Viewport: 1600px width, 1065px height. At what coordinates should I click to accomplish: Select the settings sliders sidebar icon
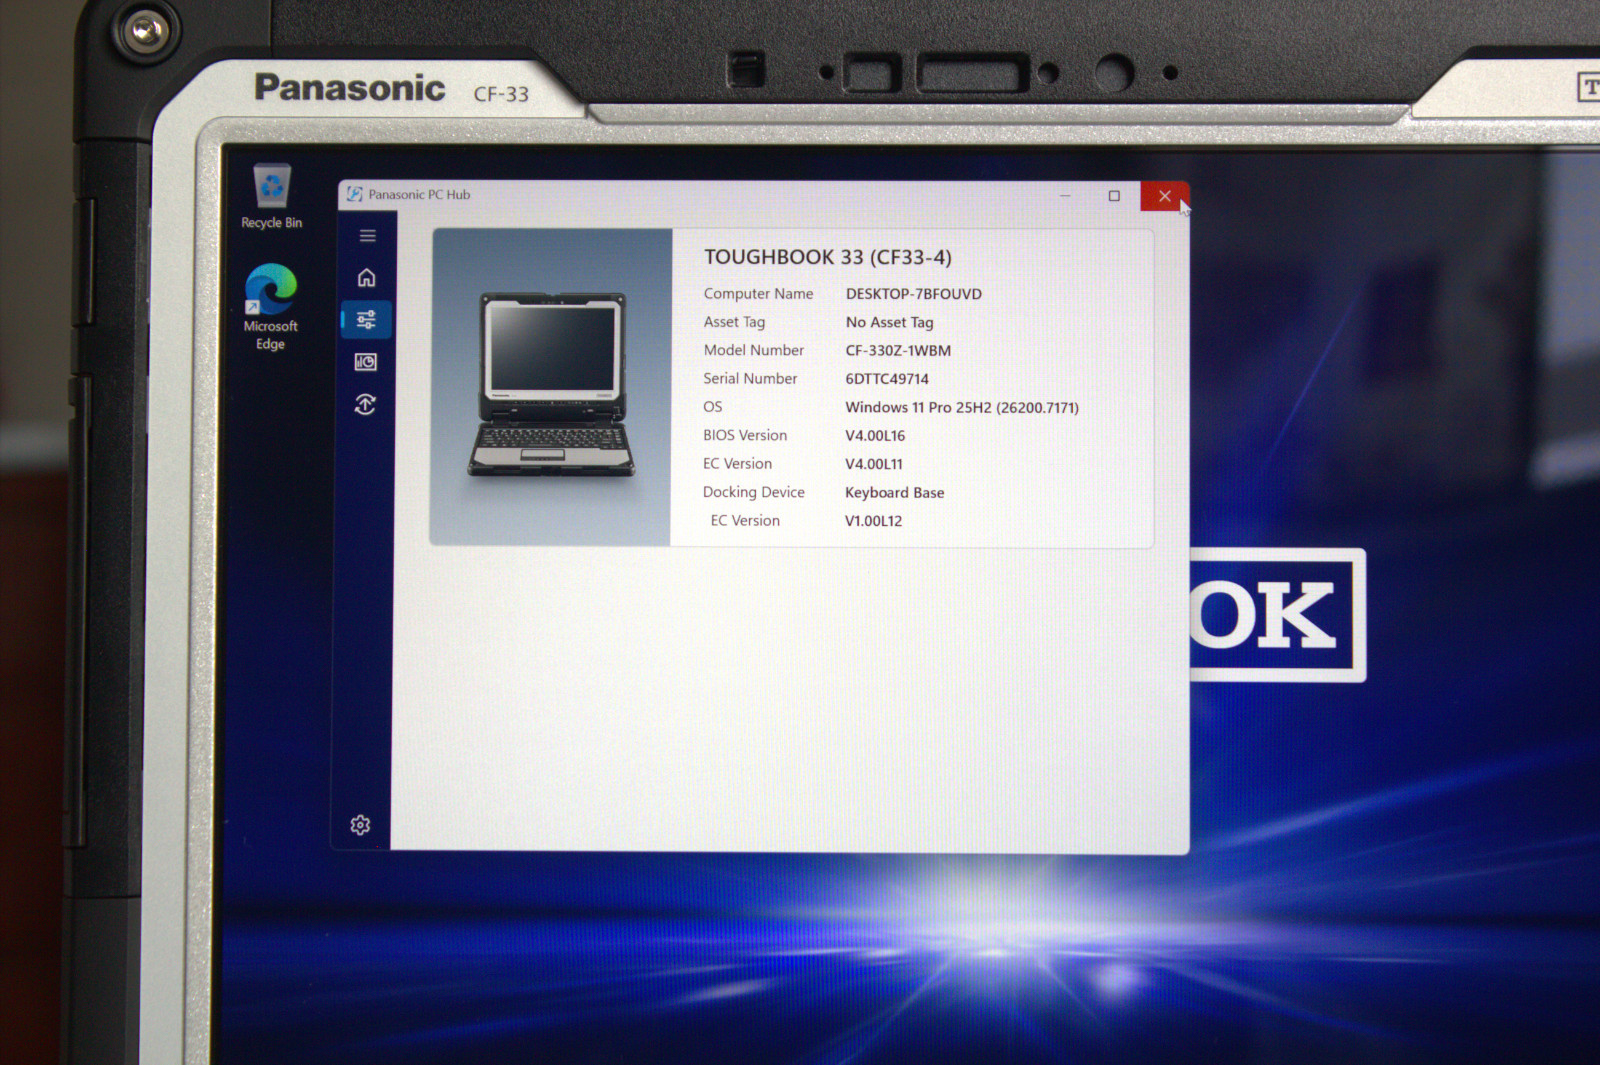tap(366, 320)
